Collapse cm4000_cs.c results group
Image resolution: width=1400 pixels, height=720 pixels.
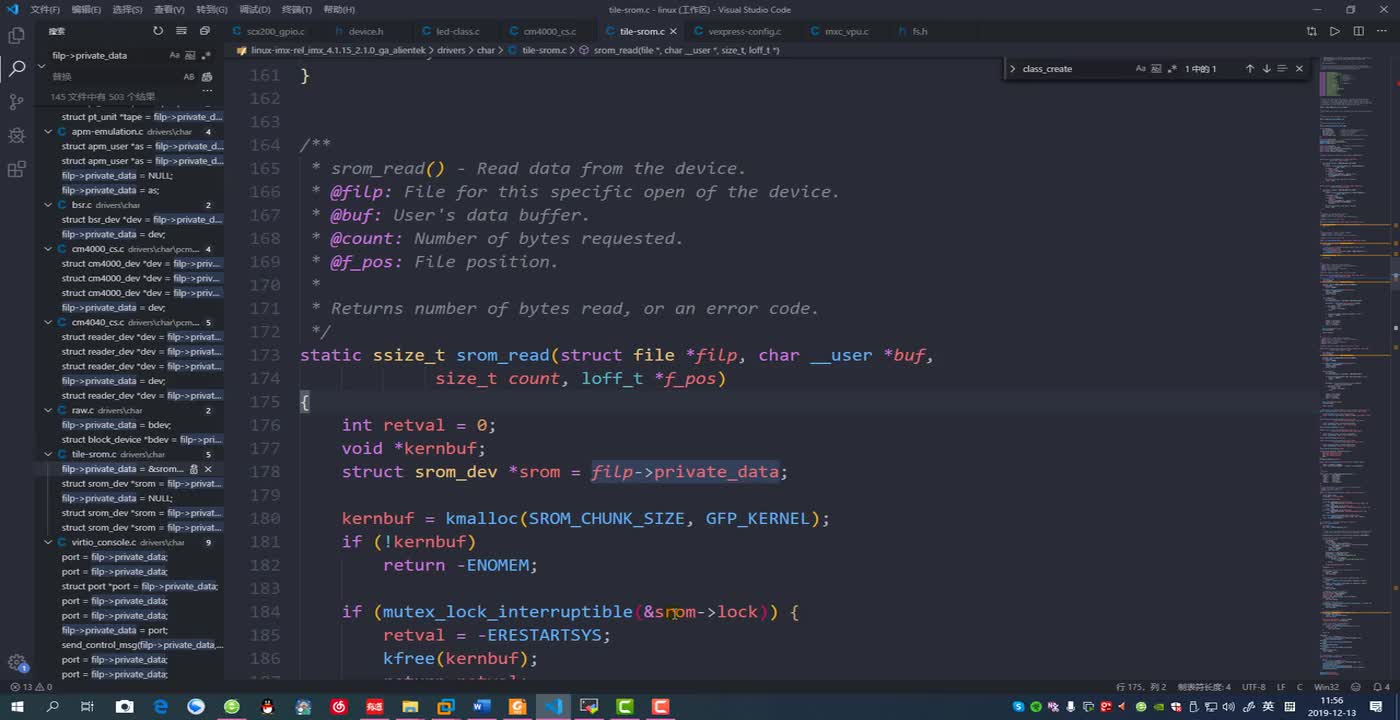[x=48, y=249]
